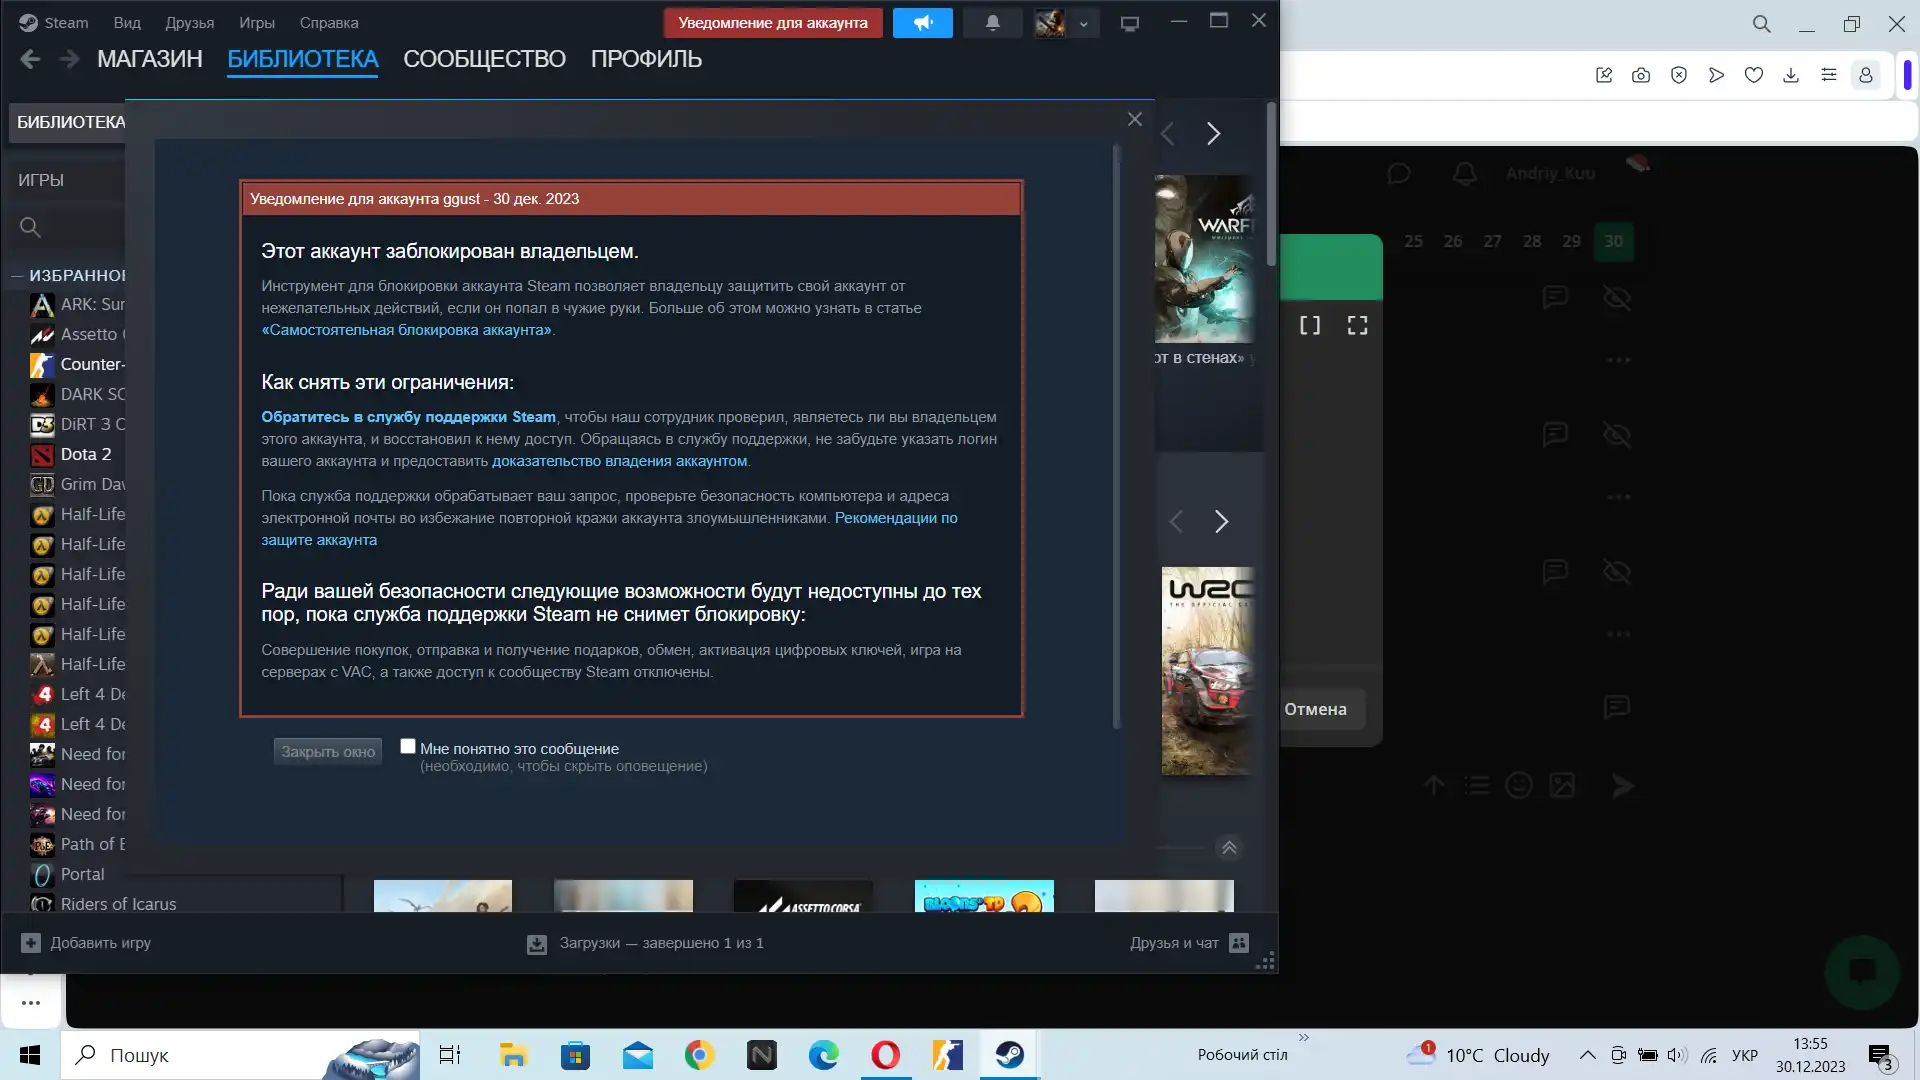Image resolution: width=1920 pixels, height=1080 pixels.
Task: Select DiRT 3 in the games list
Action: coord(78,424)
